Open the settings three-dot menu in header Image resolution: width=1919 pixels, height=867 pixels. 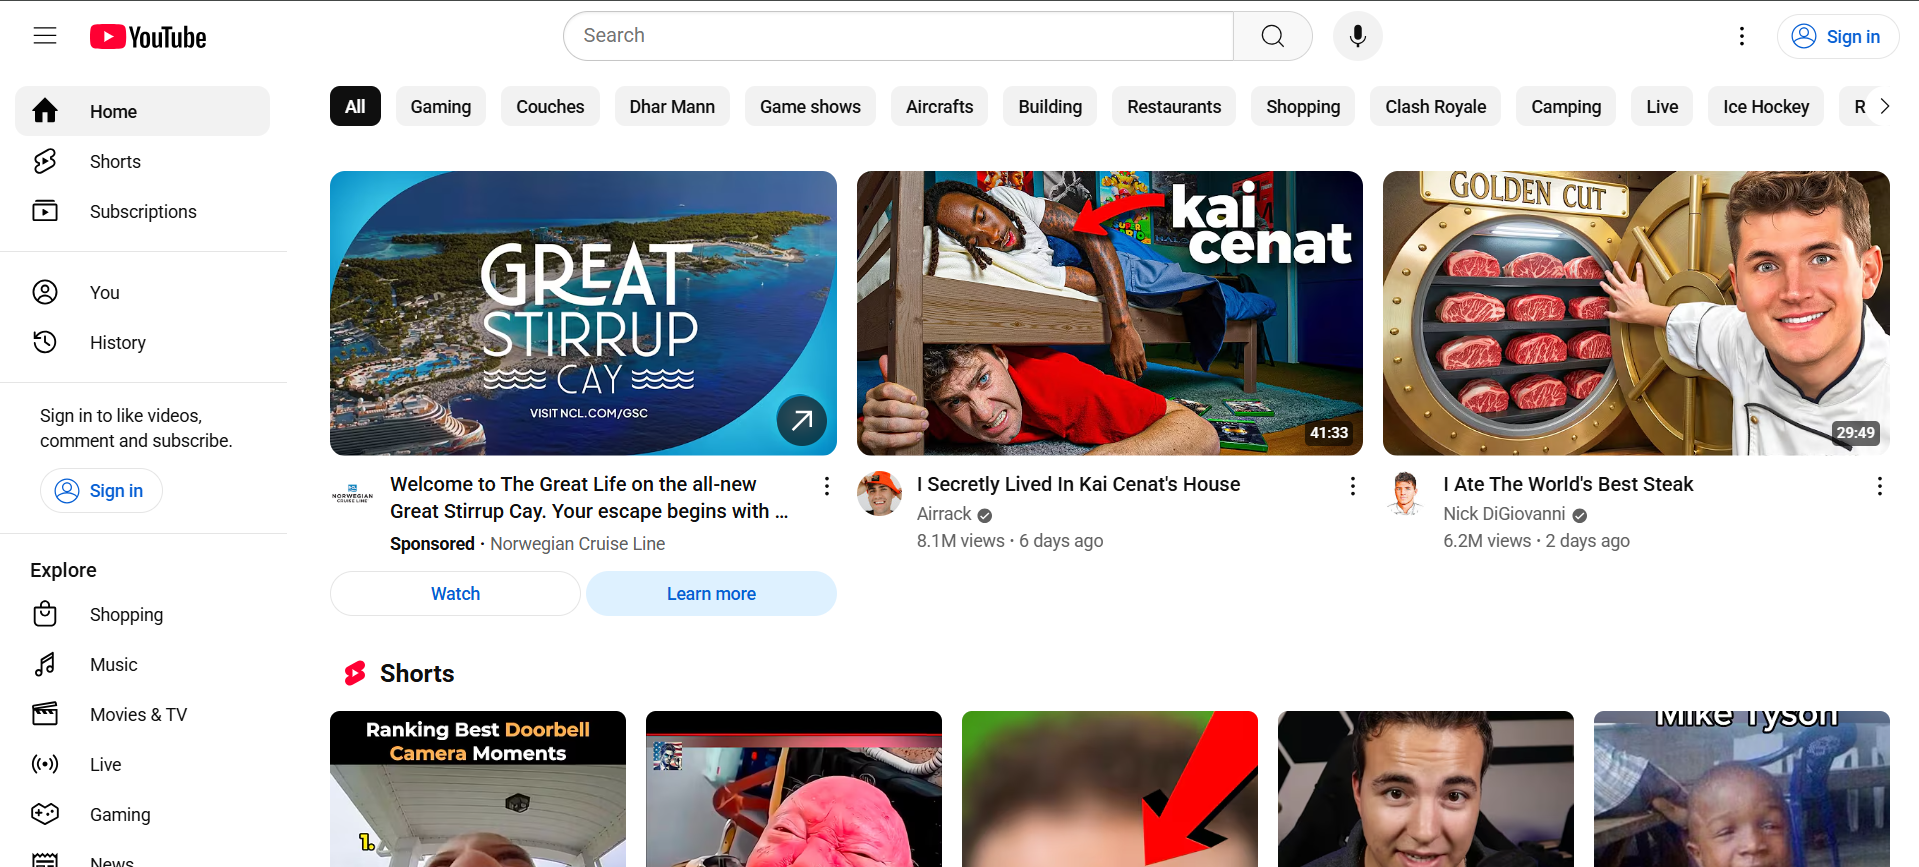1741,36
